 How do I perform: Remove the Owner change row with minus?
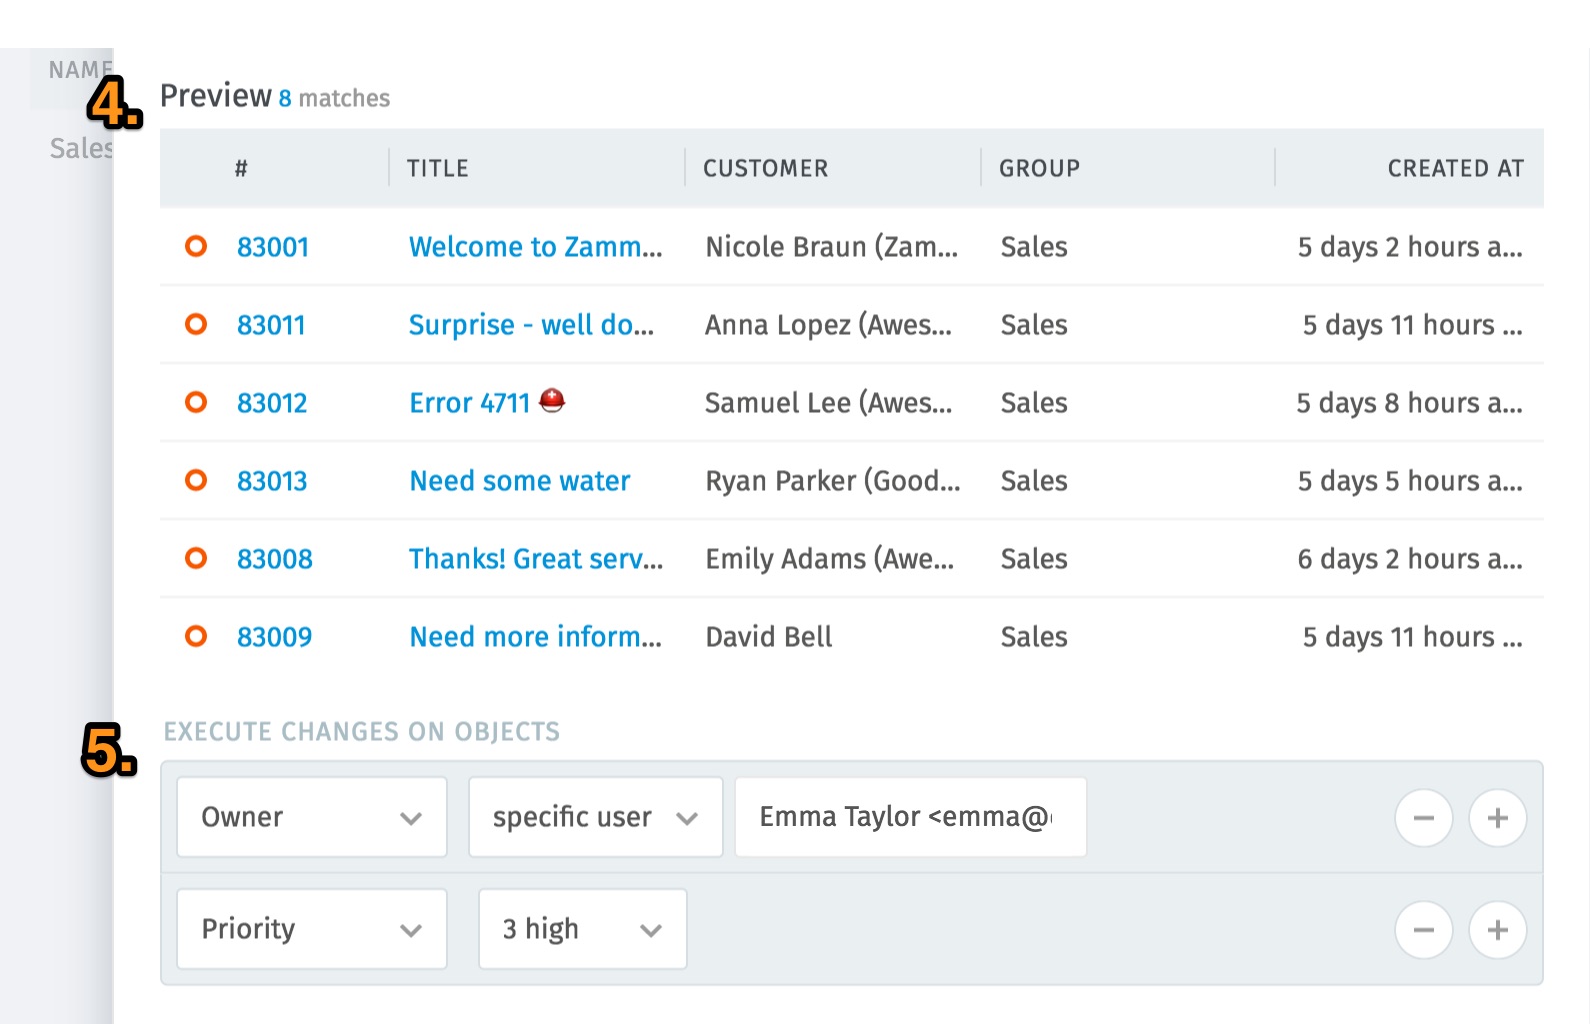(1424, 818)
